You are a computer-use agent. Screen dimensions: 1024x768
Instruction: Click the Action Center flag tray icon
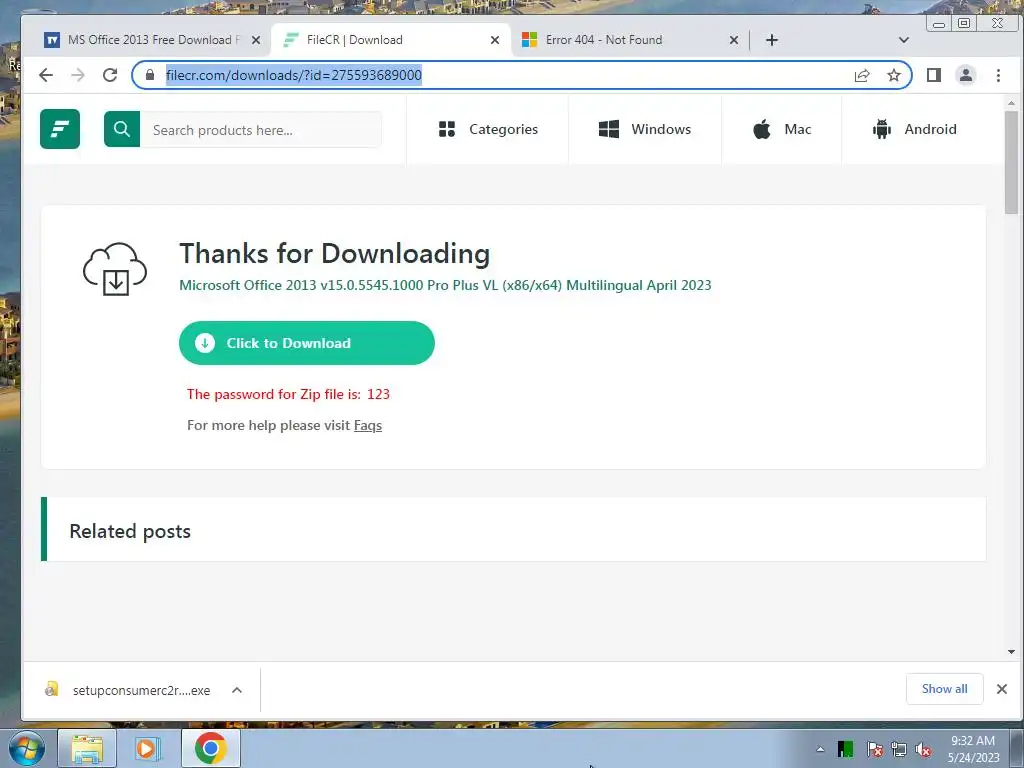(x=874, y=749)
